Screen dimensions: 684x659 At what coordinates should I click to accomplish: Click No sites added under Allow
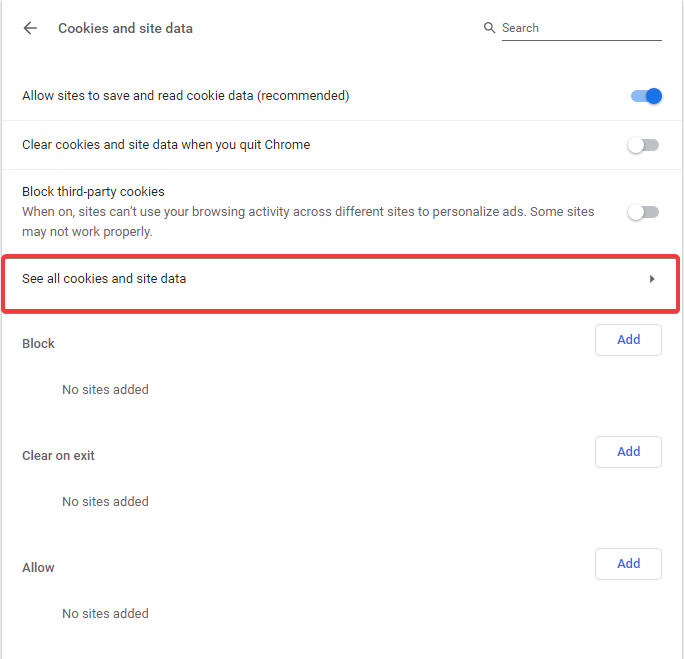(x=105, y=613)
